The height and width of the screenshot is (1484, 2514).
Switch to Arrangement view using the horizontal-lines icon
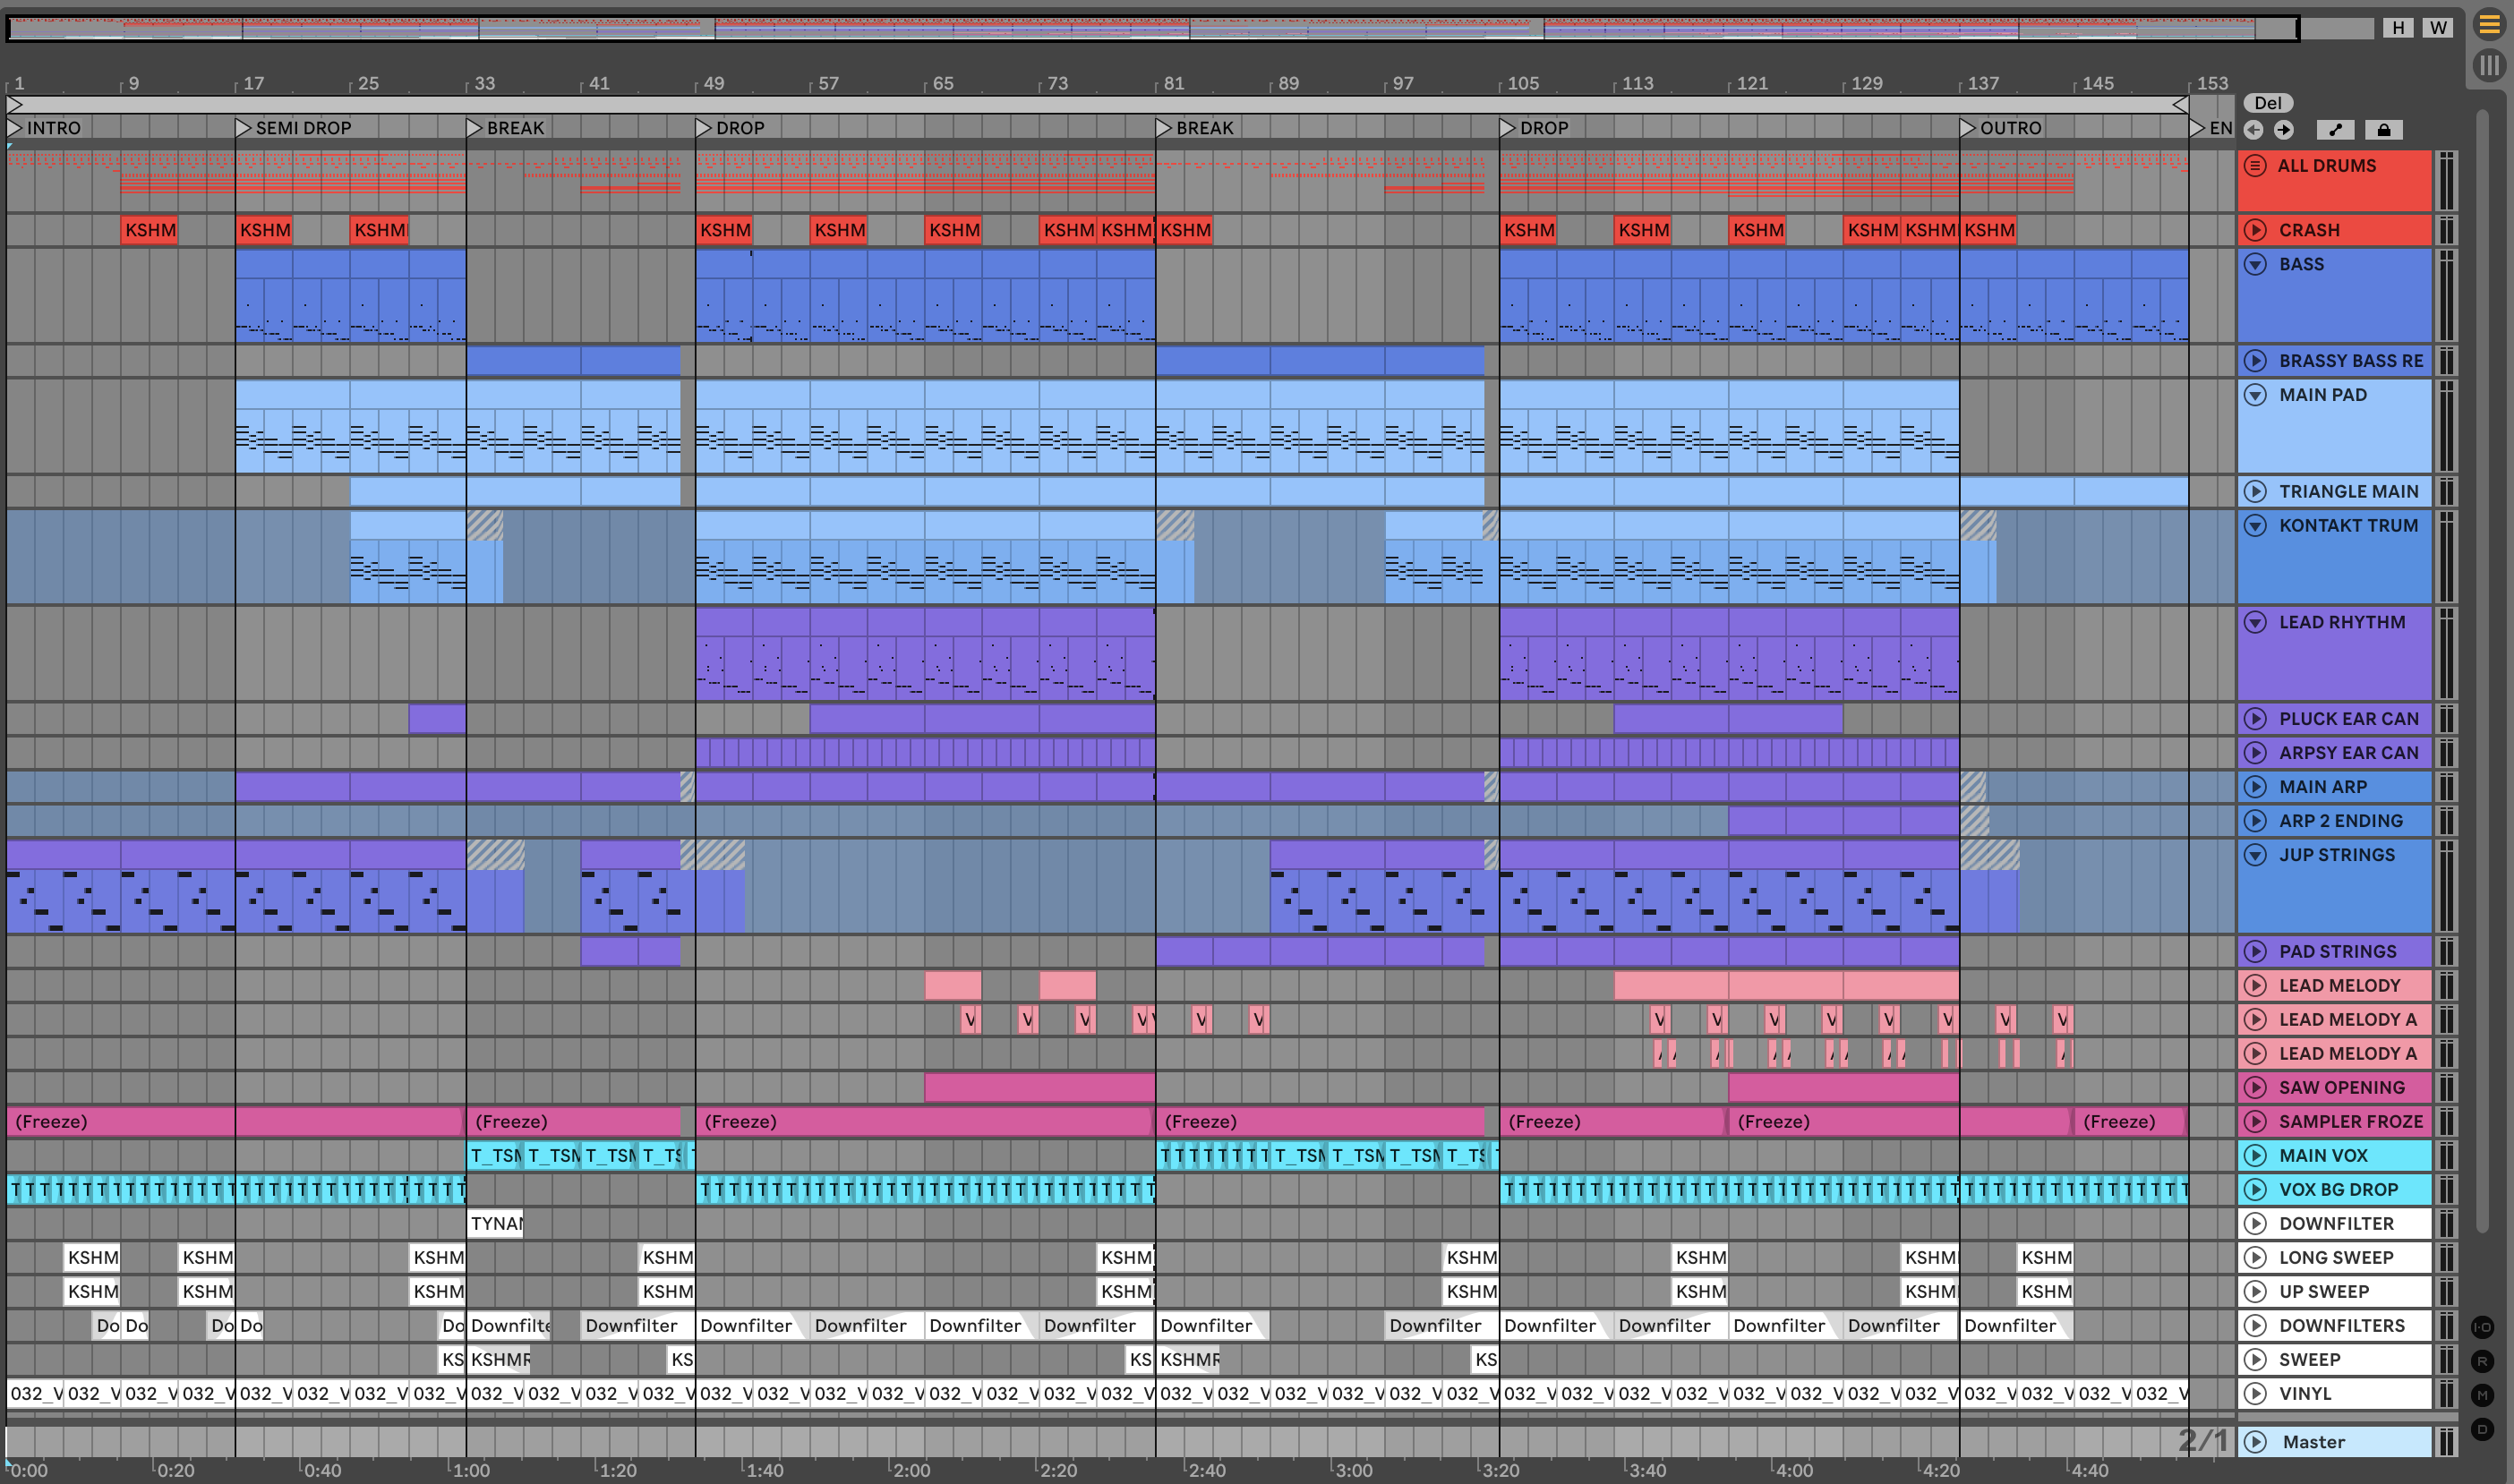[x=2488, y=25]
